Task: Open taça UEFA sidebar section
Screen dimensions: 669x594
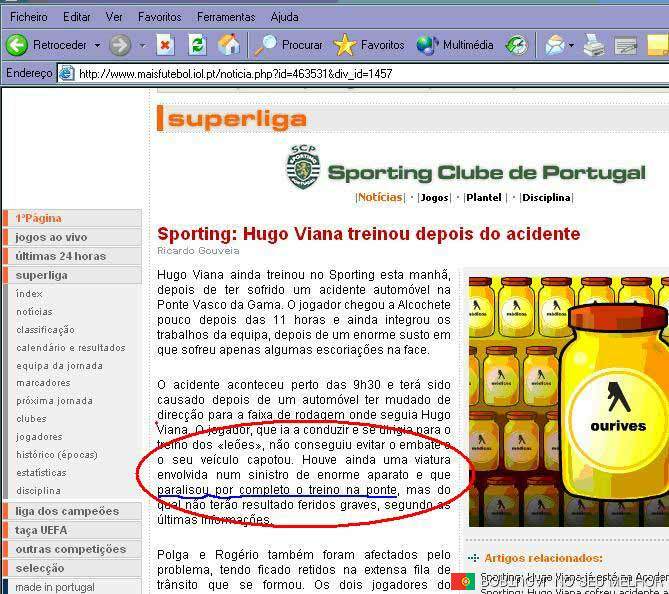Action: (x=72, y=530)
